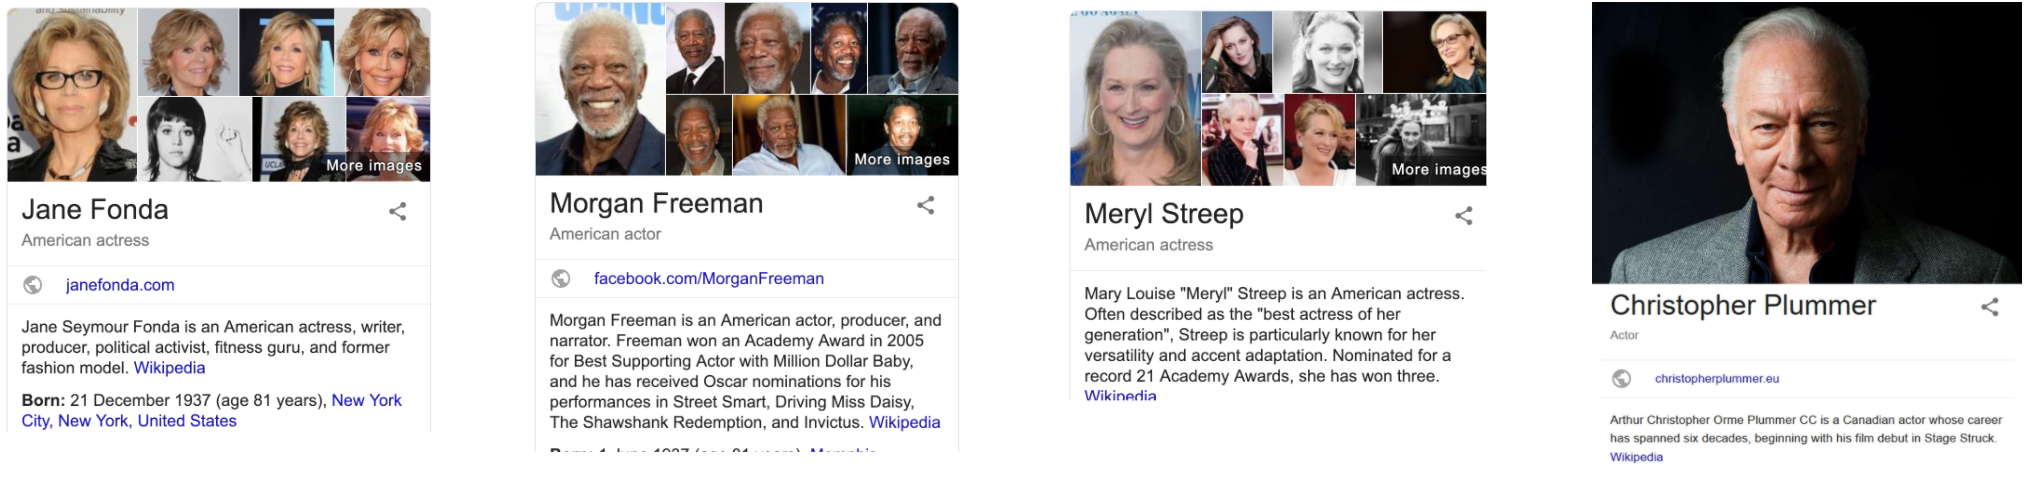This screenshot has height=497, width=2026.
Task: Click globe icon beside janefonda.com
Action: point(33,285)
